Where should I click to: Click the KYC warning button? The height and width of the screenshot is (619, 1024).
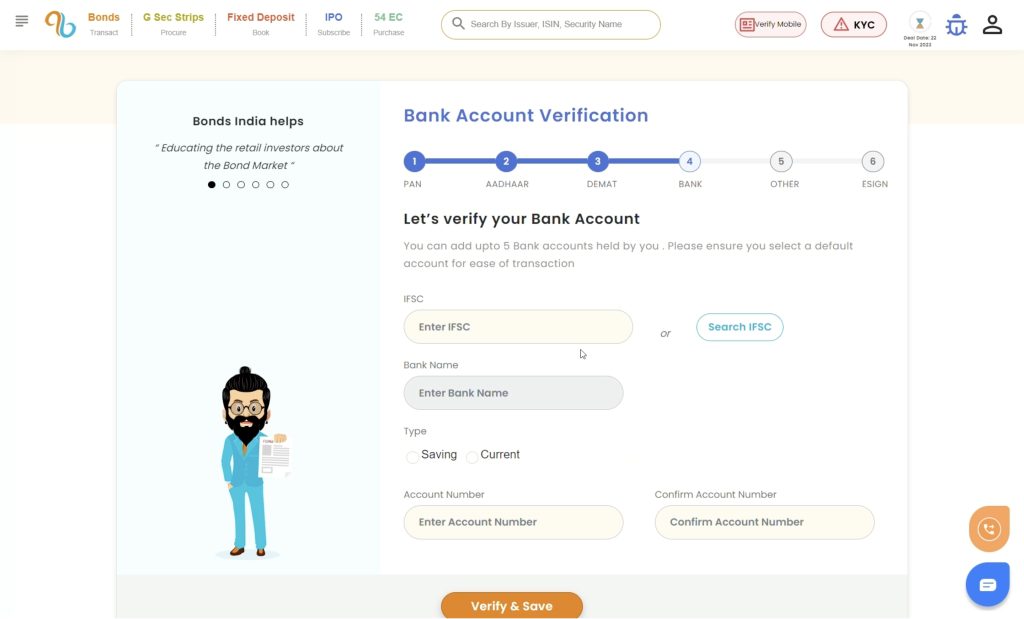click(x=853, y=25)
